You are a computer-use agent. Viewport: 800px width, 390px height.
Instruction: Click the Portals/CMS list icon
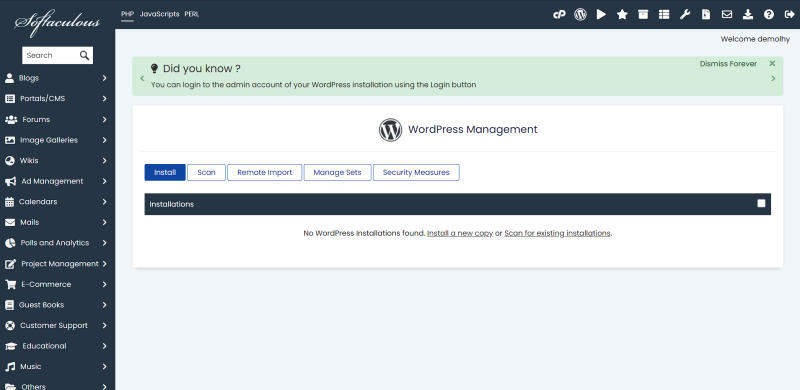point(10,99)
